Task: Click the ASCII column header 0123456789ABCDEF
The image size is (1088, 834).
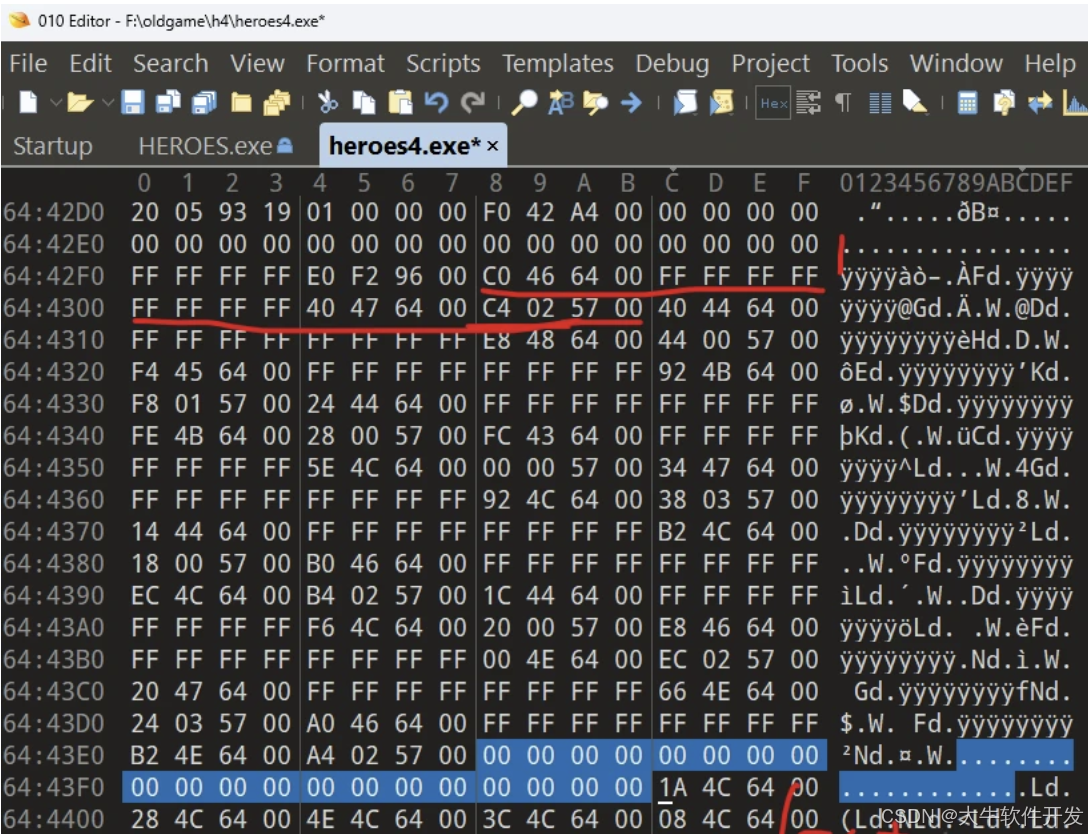Action: pyautogui.click(x=956, y=183)
